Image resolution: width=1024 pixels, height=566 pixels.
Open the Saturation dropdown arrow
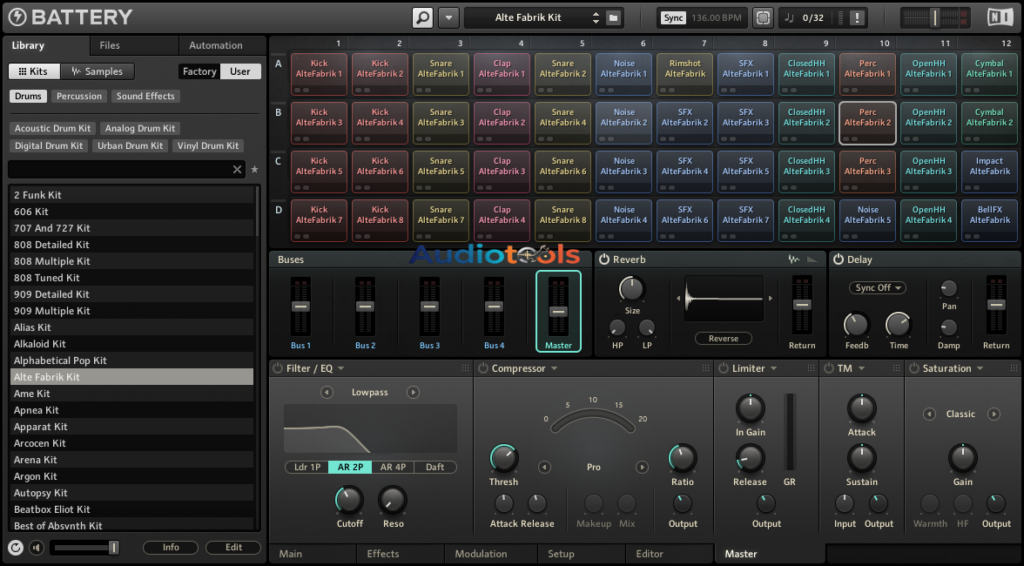(x=980, y=369)
